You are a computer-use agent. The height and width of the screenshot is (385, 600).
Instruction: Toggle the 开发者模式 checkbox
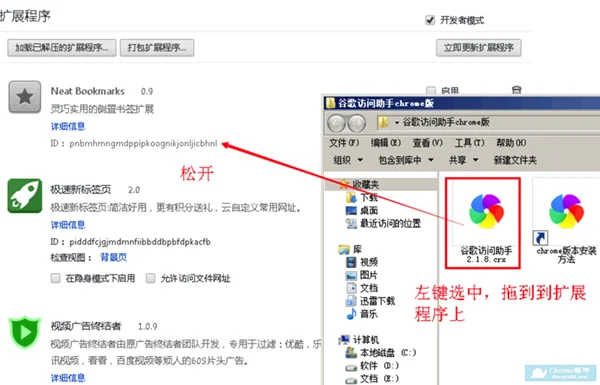click(430, 20)
